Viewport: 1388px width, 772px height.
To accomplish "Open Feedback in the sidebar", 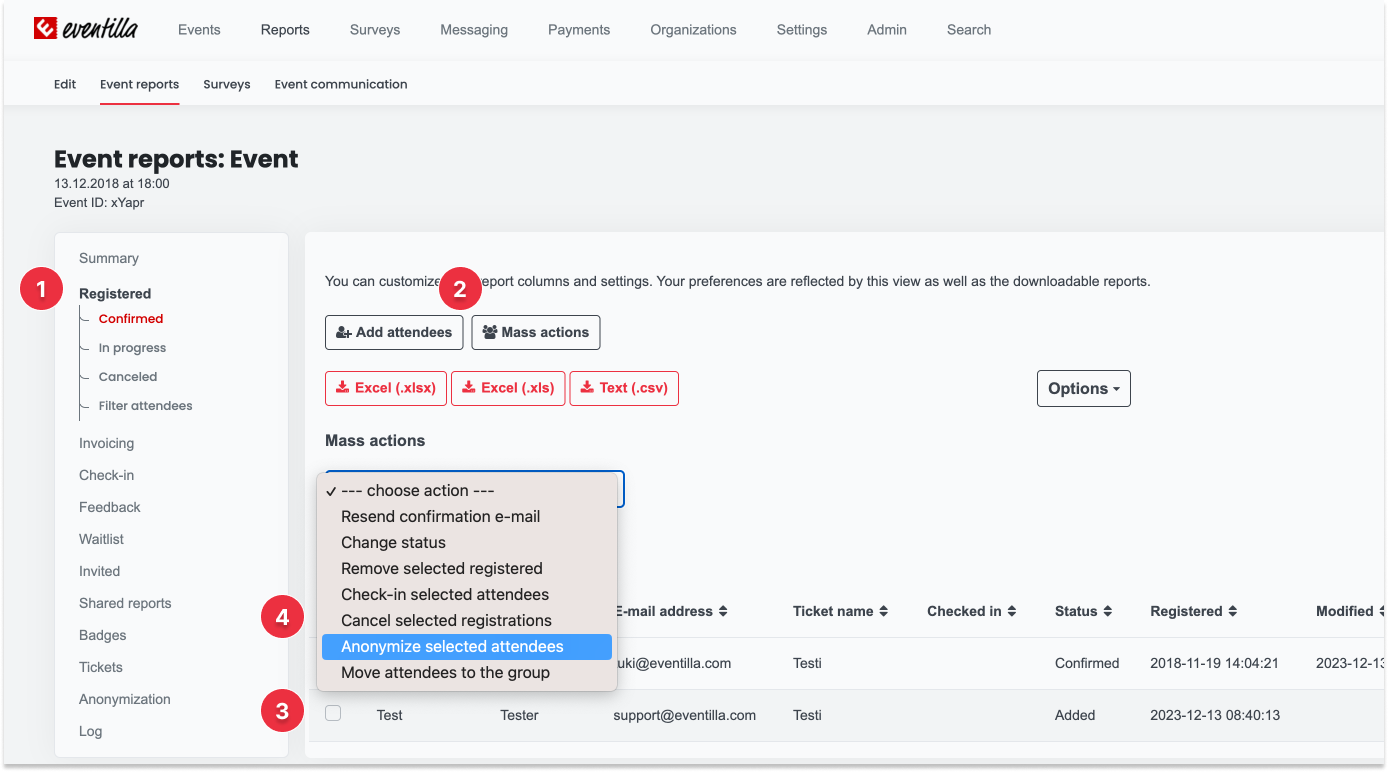I will coord(110,507).
